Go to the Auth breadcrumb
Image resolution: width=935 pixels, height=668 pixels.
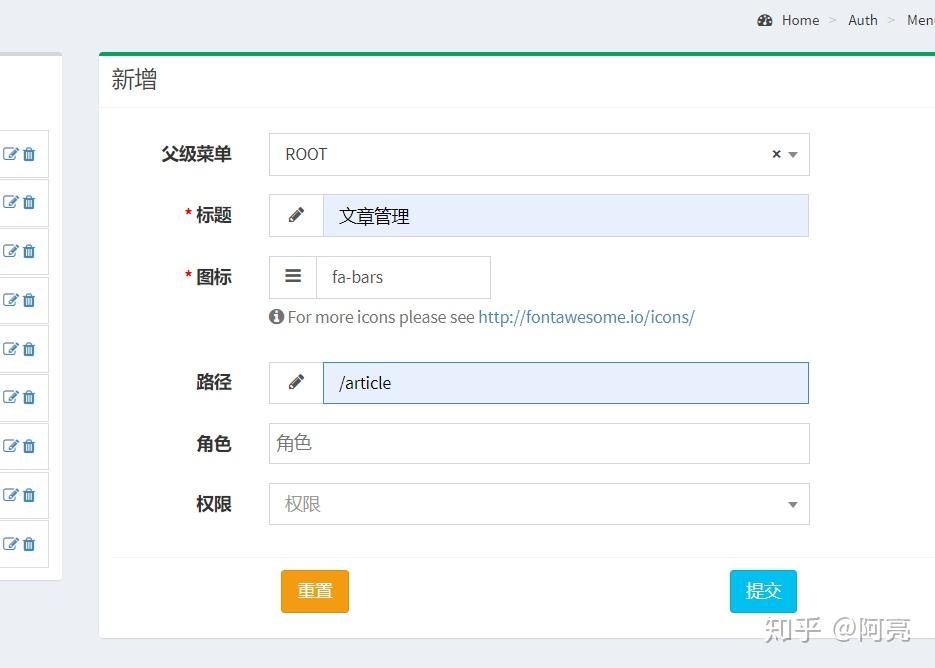(x=862, y=20)
